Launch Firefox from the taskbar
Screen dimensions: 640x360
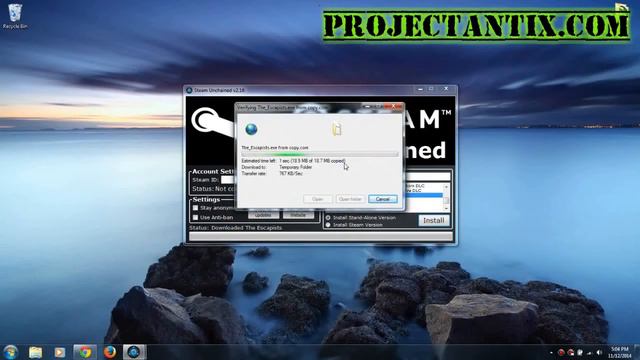pos(109,352)
